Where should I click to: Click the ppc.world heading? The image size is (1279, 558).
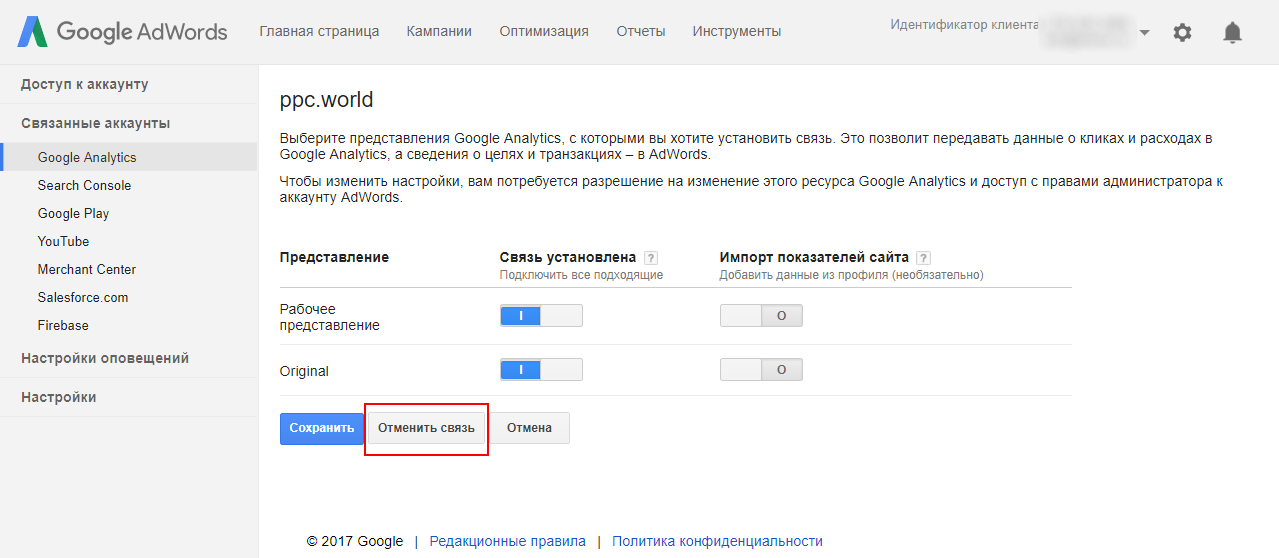(x=327, y=100)
